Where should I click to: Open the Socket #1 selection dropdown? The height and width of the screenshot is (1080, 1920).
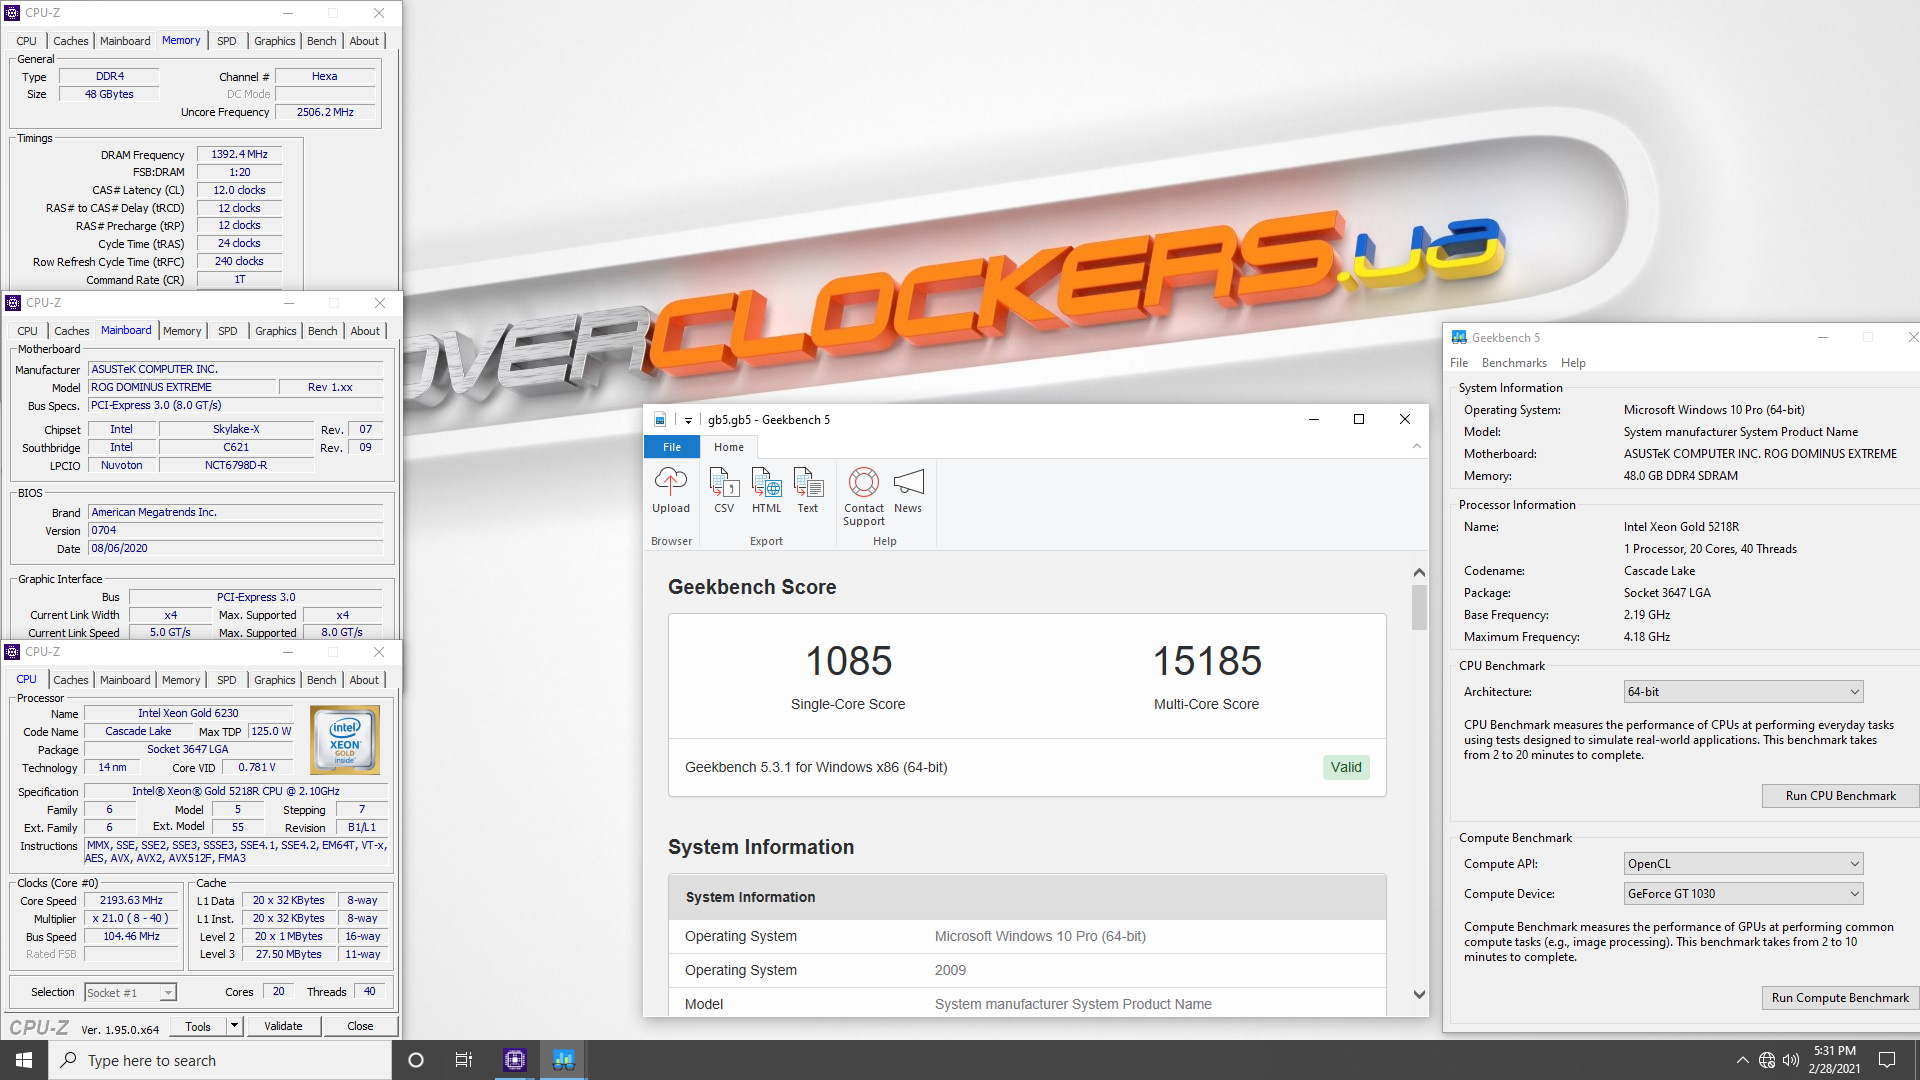click(x=130, y=992)
